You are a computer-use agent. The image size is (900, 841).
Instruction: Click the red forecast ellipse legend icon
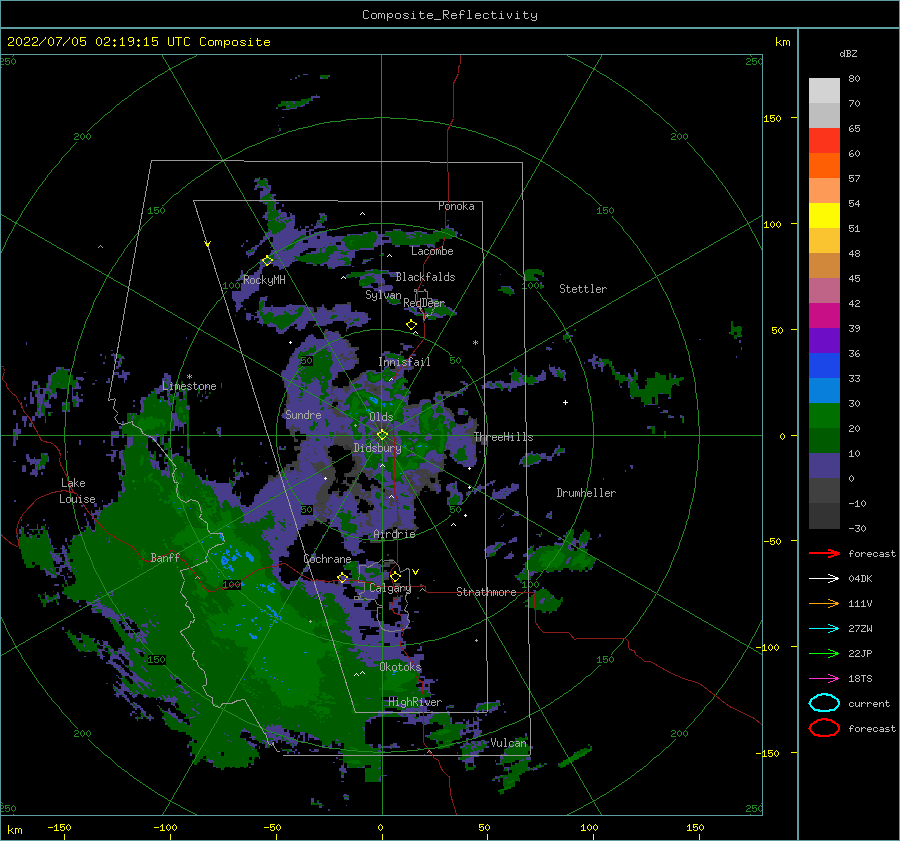[x=824, y=728]
